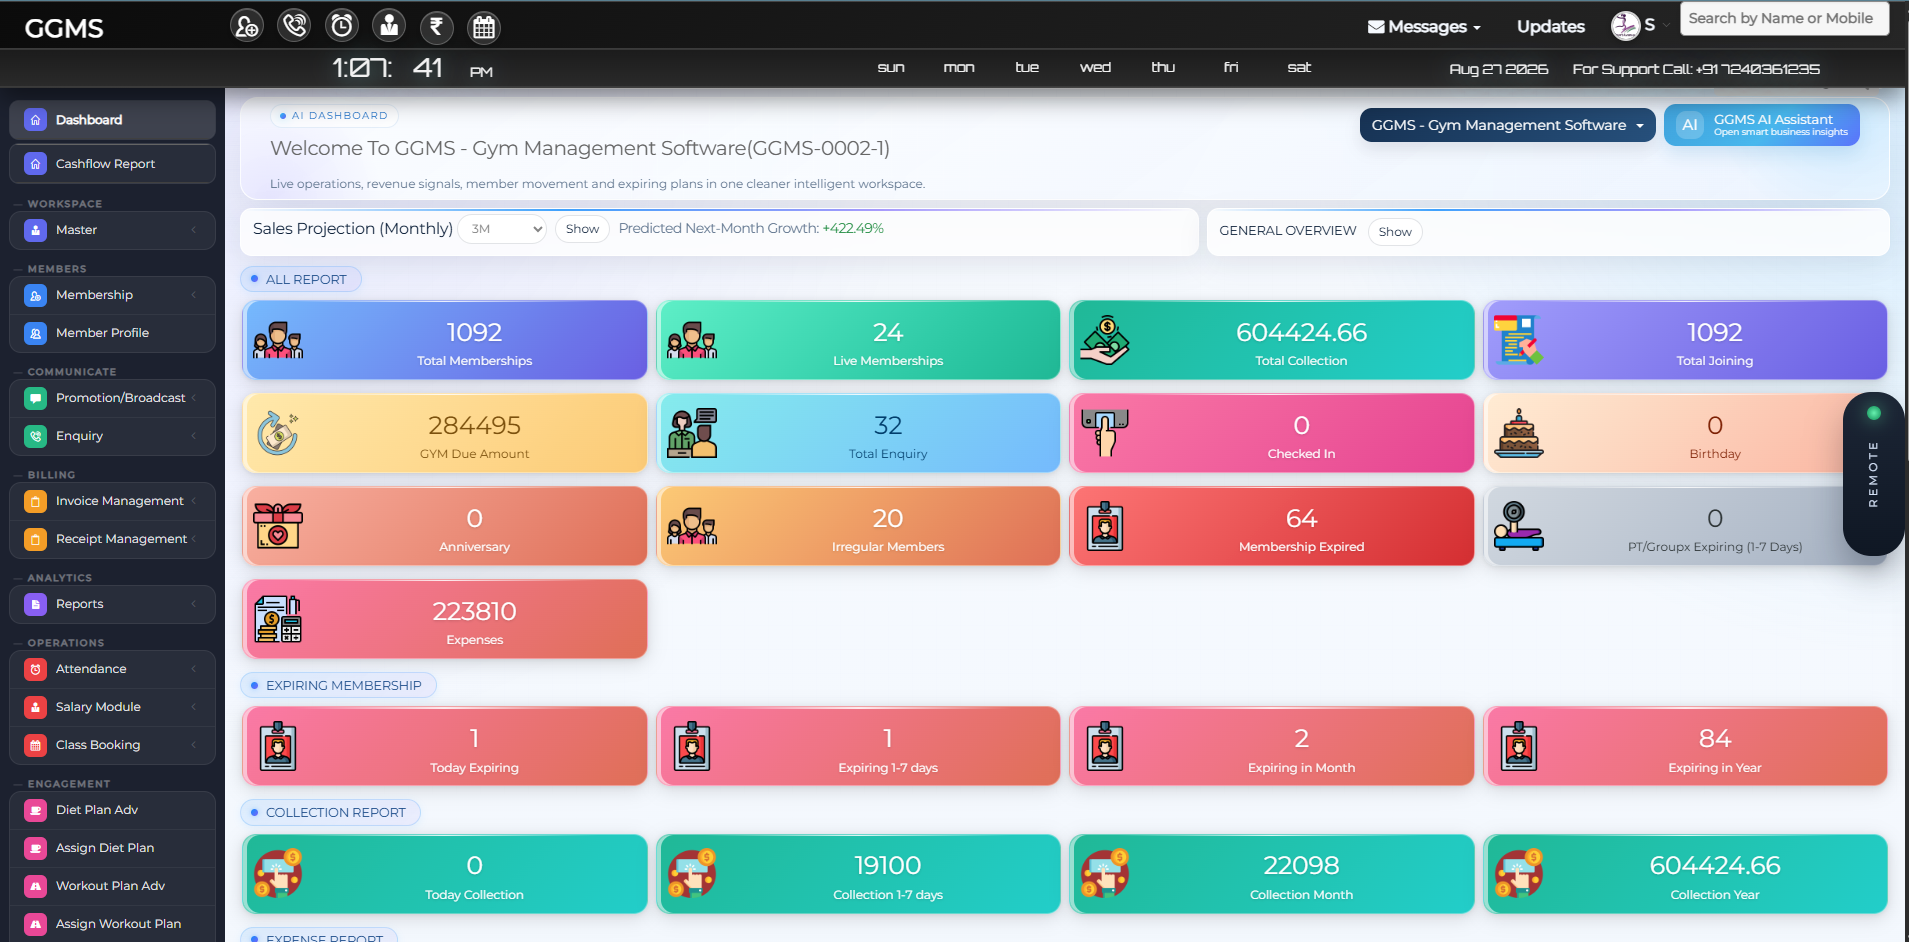1909x942 pixels.
Task: Click the Total Collection money hand icon
Action: tap(1105, 340)
